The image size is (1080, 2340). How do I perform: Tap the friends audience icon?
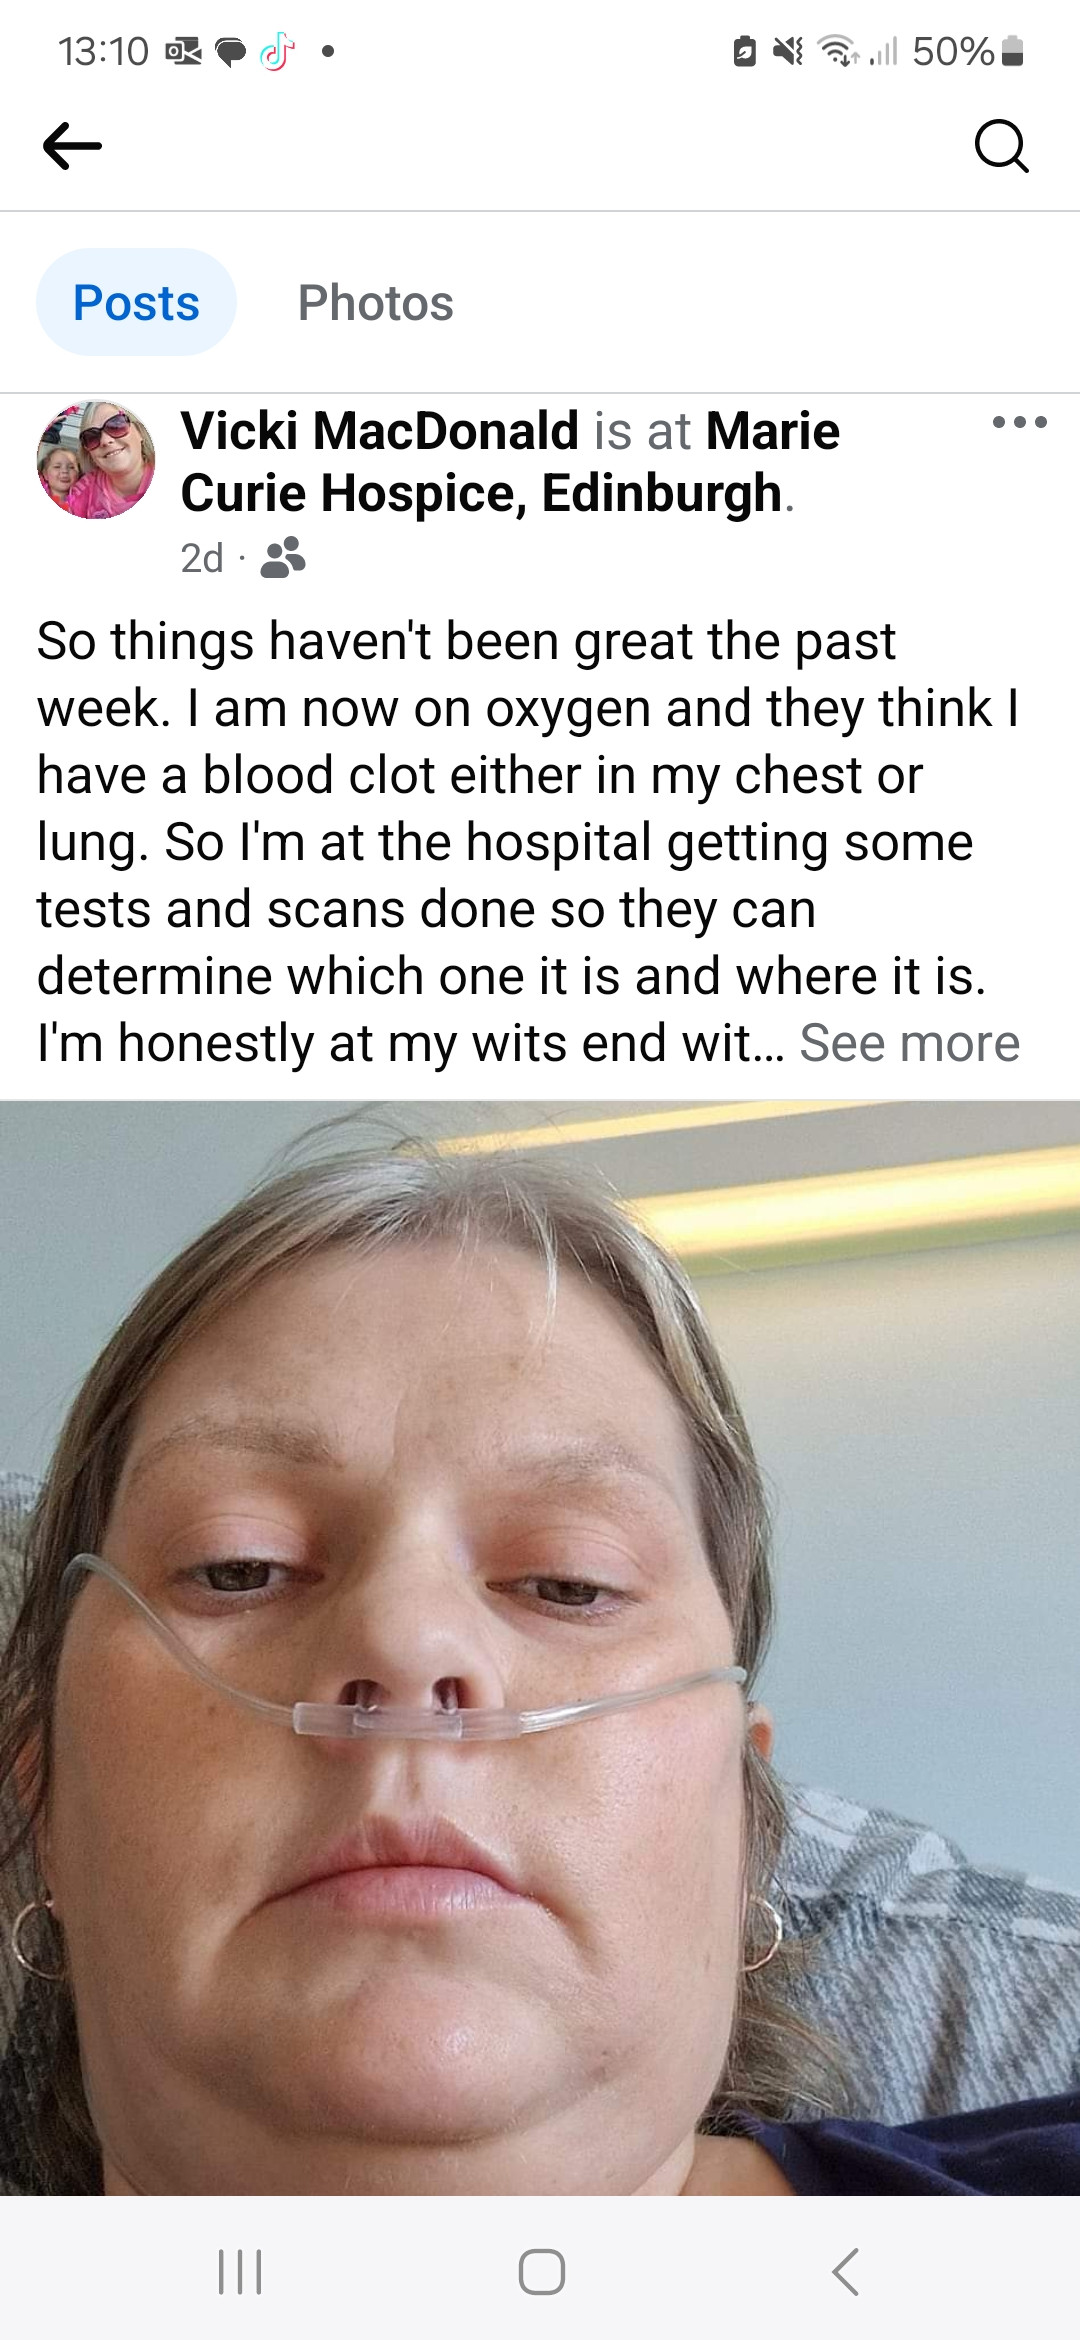tap(282, 558)
